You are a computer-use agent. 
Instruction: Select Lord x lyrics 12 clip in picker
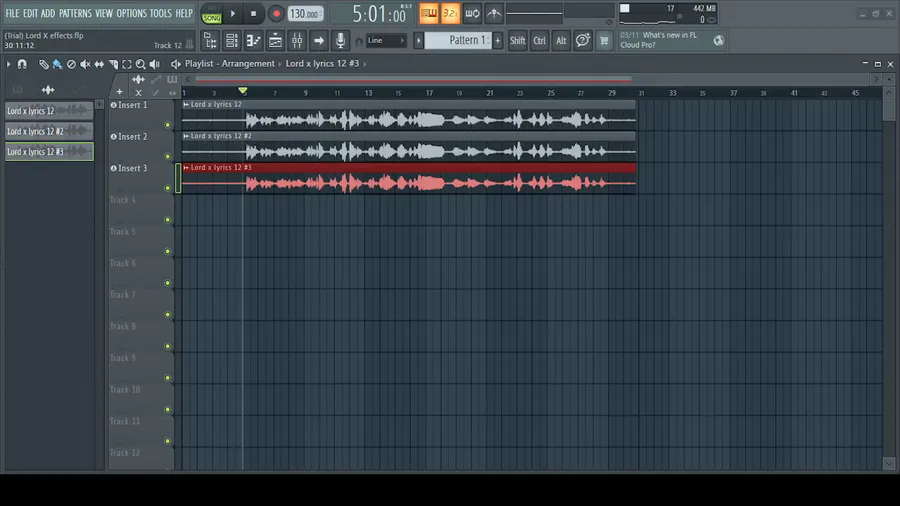49,111
